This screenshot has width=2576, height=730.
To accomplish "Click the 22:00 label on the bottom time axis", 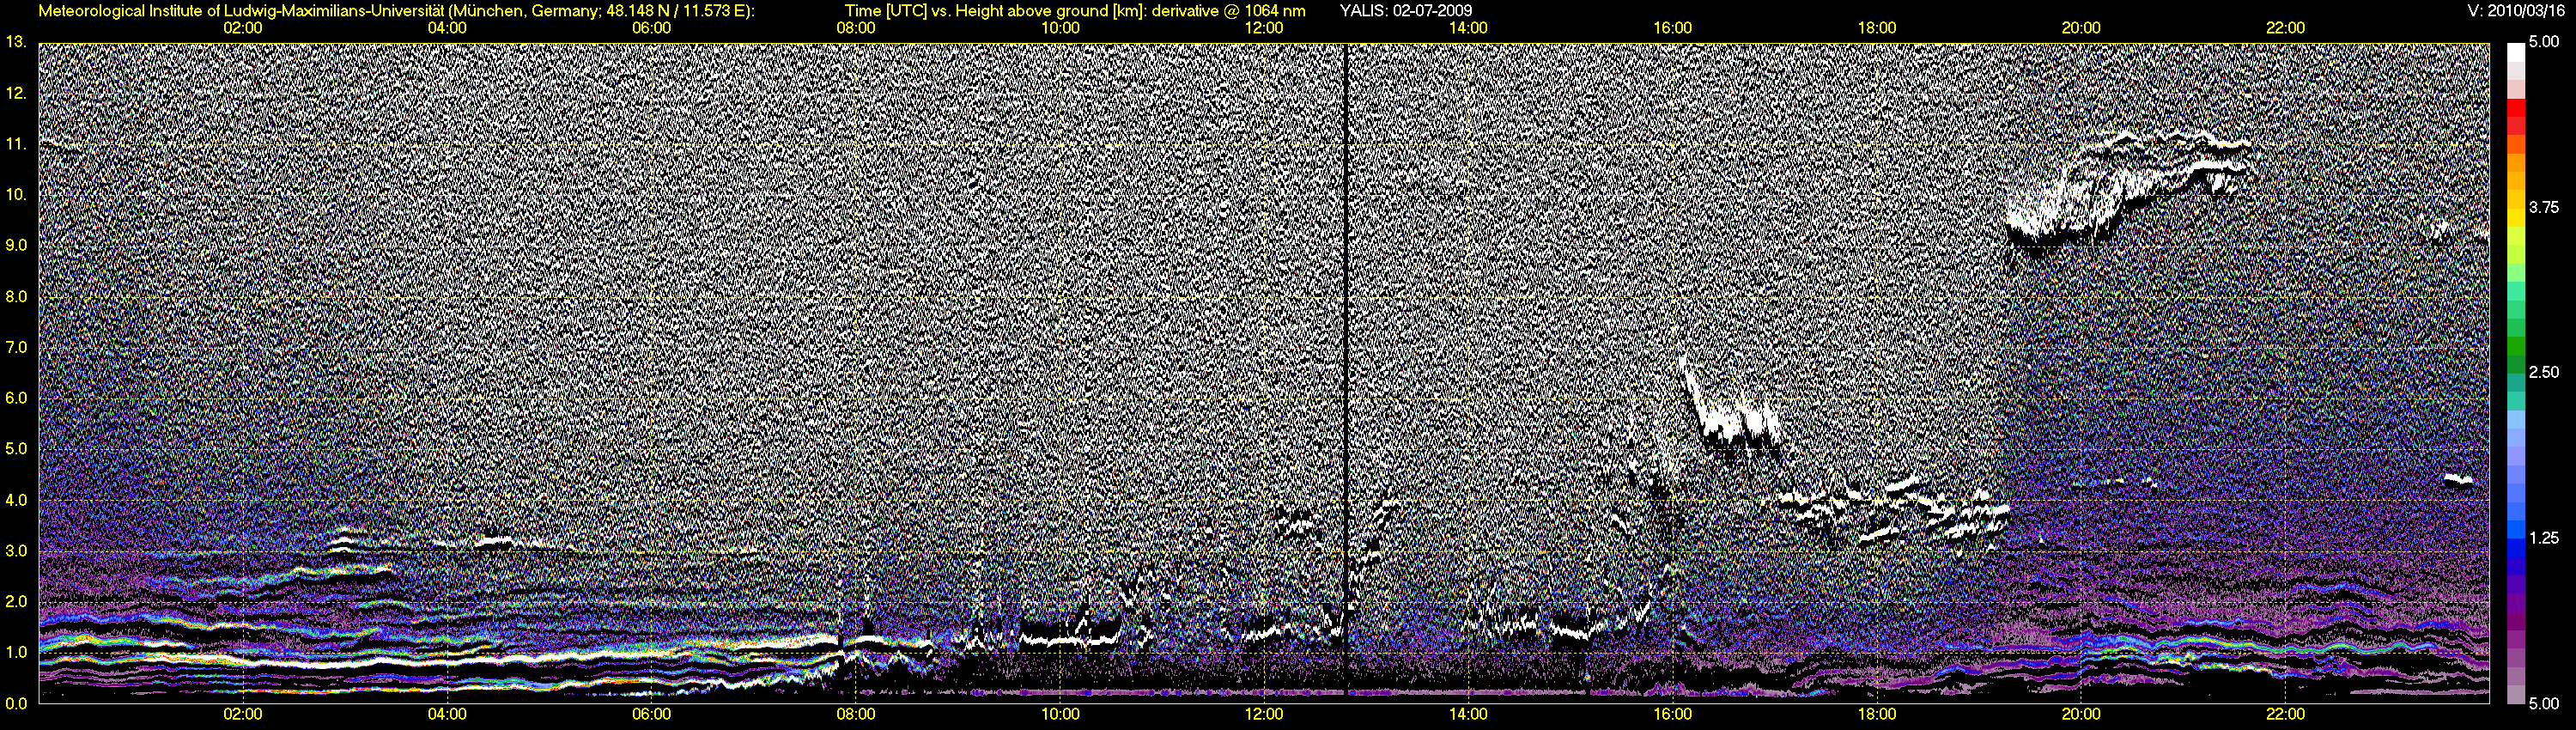I will coord(2286,715).
